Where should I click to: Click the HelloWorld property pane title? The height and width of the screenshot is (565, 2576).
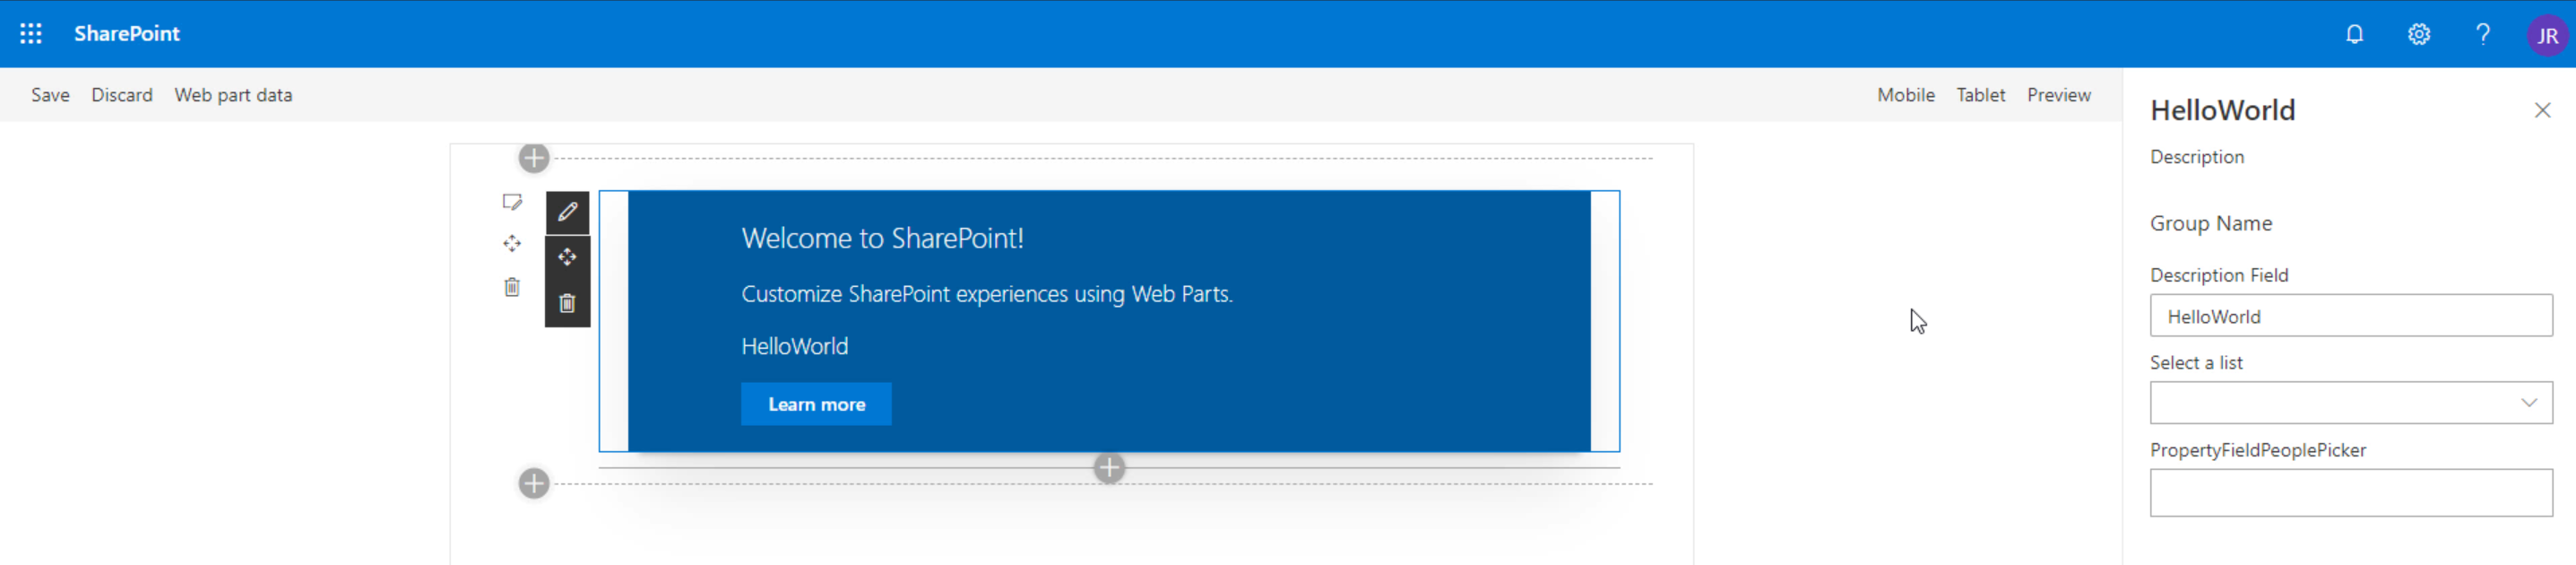(x=2222, y=110)
